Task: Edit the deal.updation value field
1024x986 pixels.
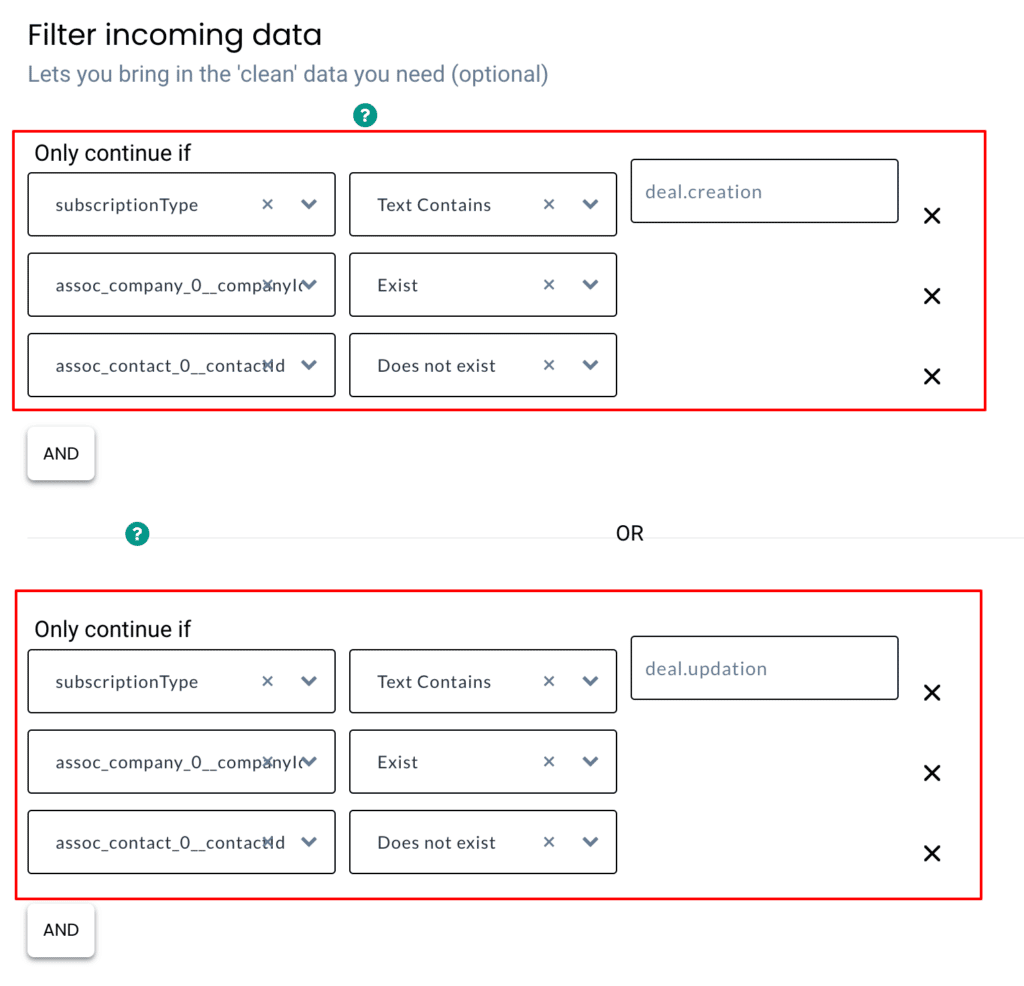Action: click(764, 668)
